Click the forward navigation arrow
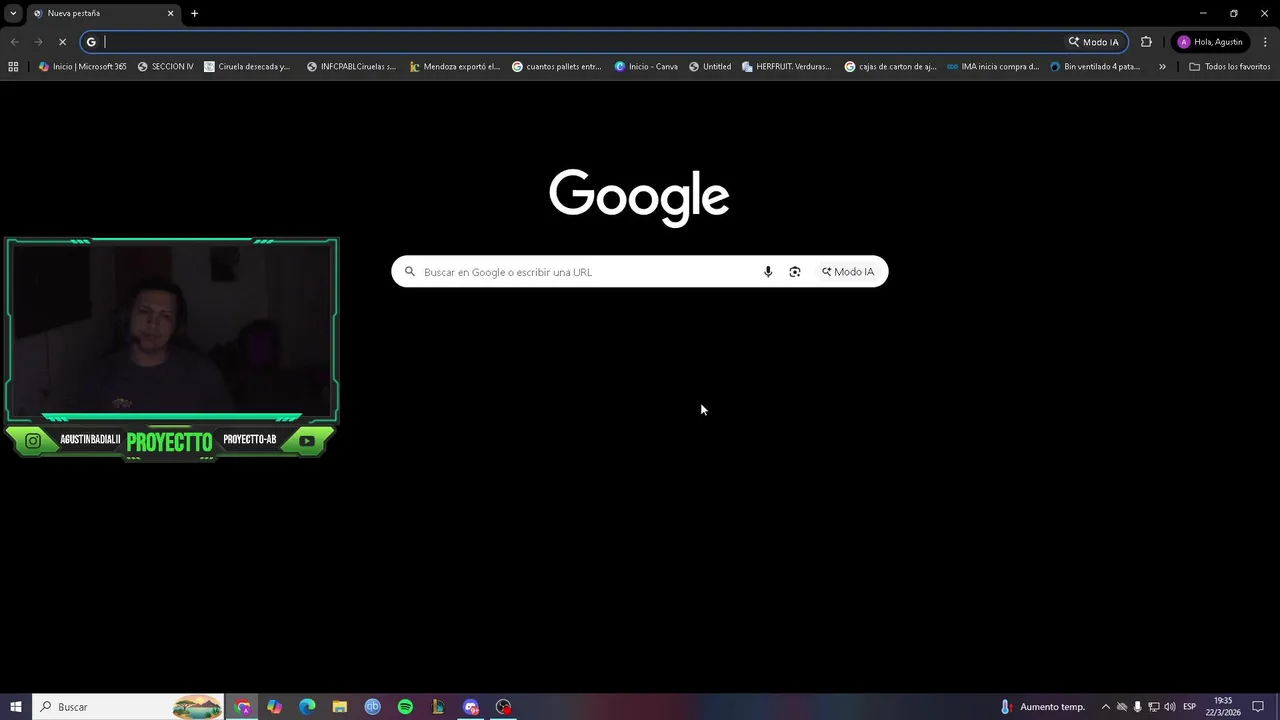The image size is (1280, 720). [38, 42]
